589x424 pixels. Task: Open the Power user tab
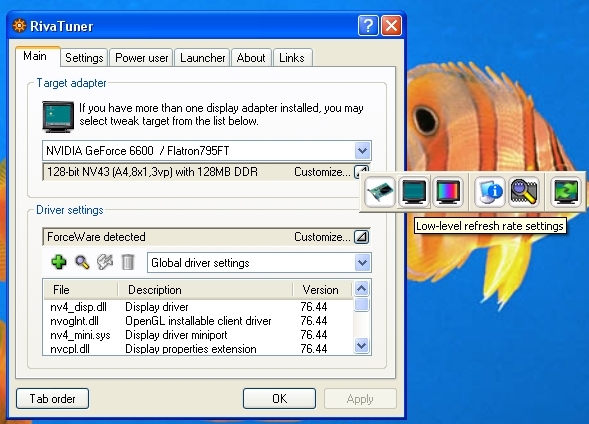coord(142,58)
